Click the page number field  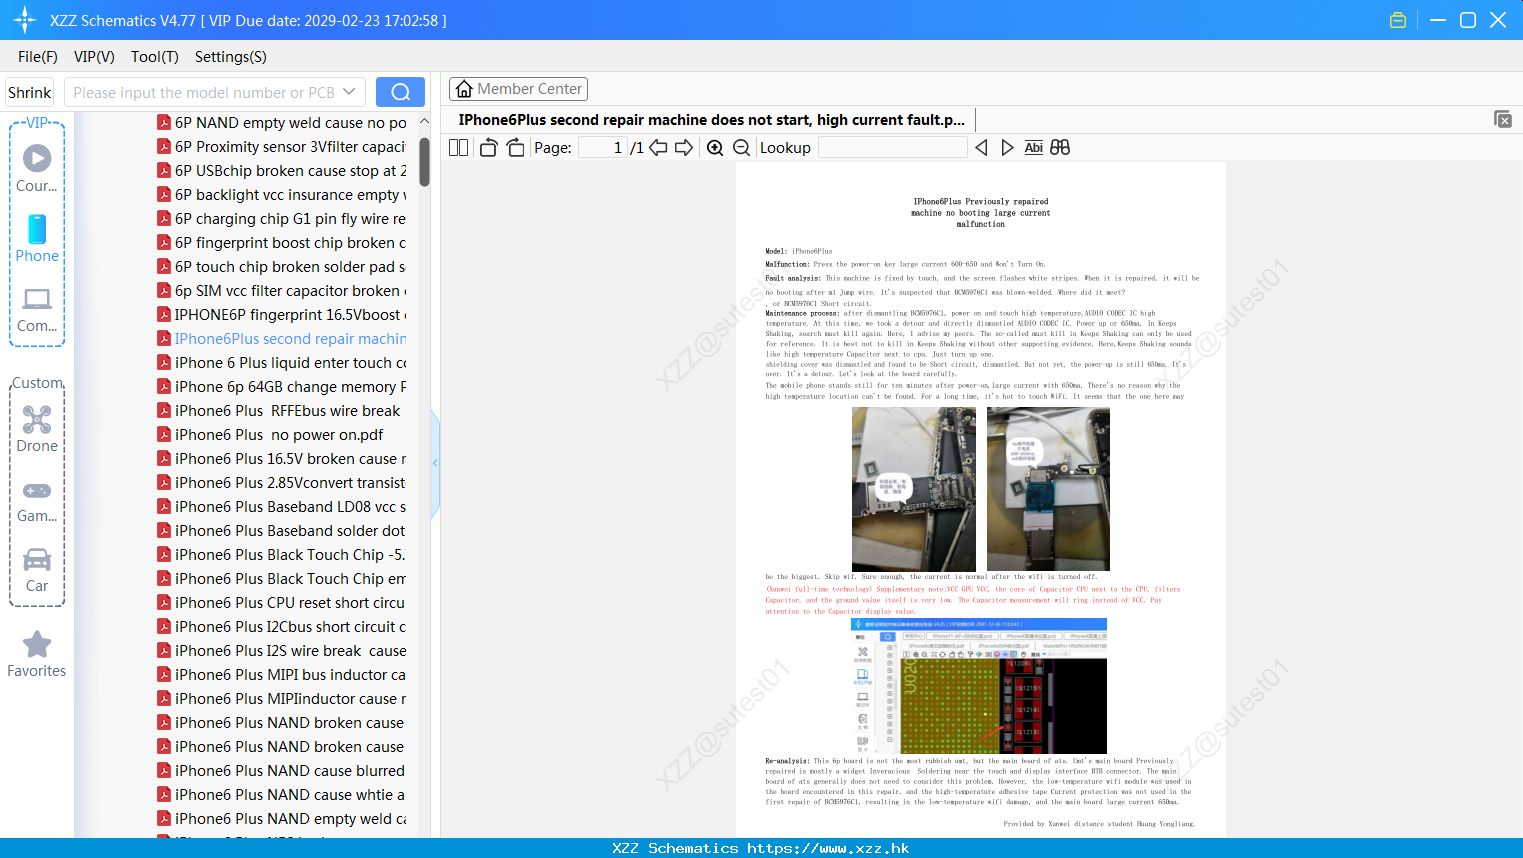[x=603, y=147]
